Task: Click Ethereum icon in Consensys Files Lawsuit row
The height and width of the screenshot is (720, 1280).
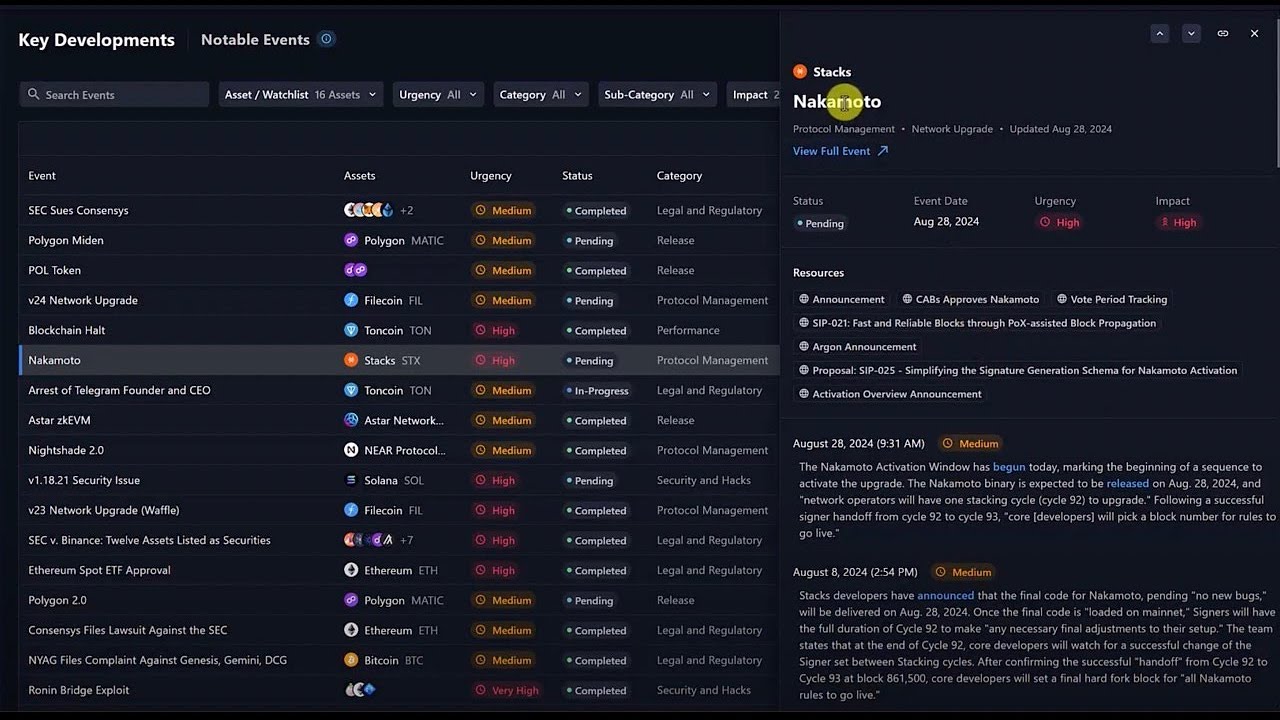Action: [x=351, y=630]
